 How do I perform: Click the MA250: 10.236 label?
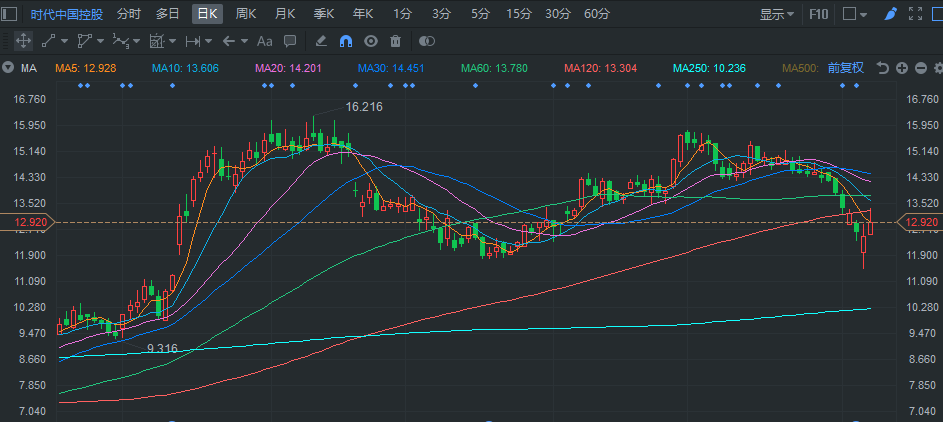(710, 69)
